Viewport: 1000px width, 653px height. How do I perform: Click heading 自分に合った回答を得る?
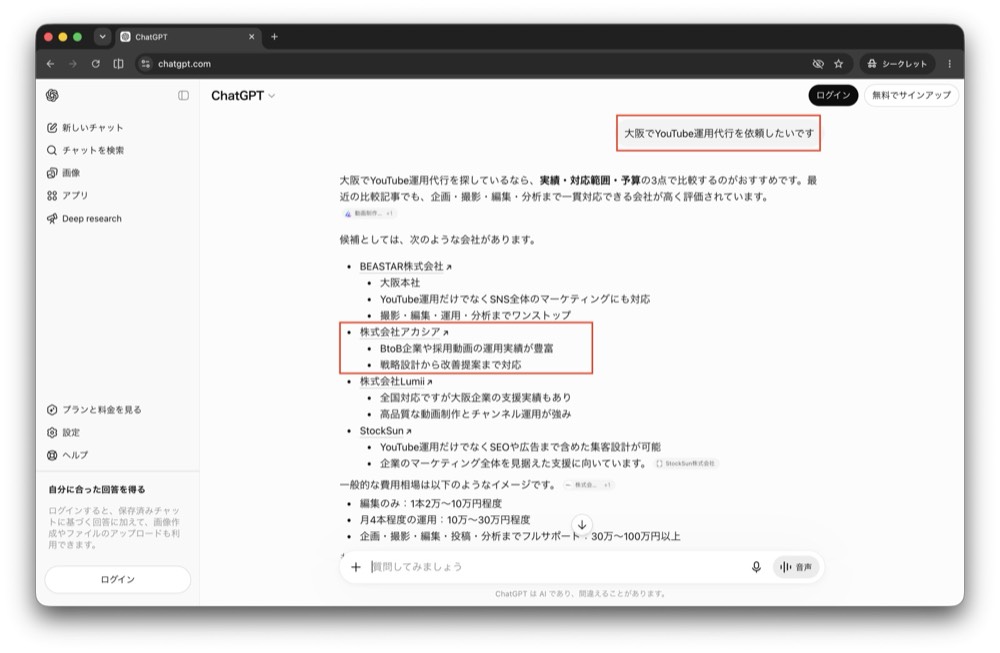pos(97,489)
